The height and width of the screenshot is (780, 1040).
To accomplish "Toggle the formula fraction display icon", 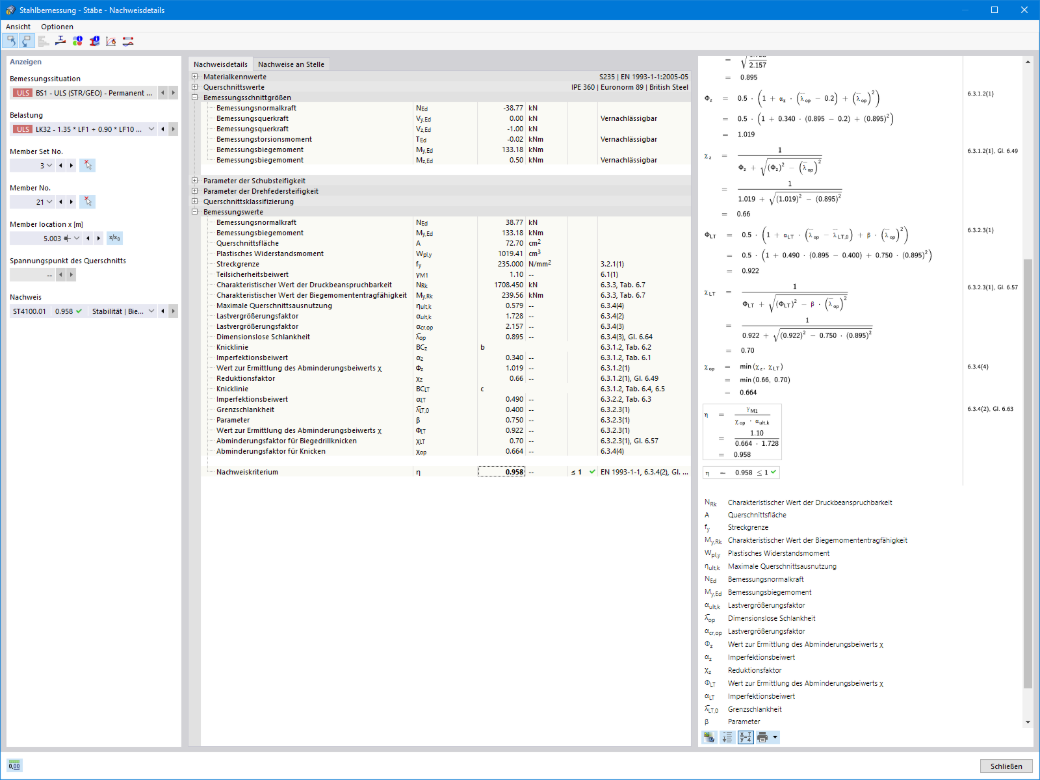I will coord(746,737).
